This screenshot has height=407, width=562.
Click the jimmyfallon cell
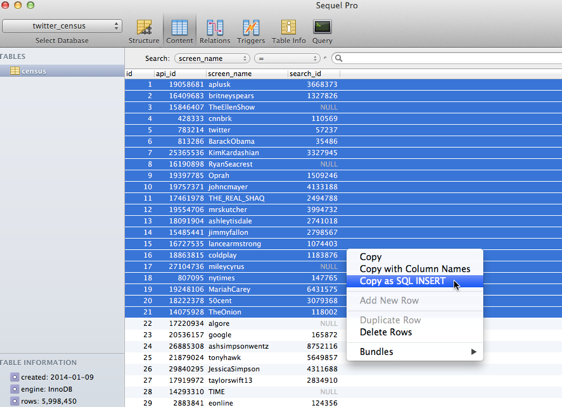[228, 232]
